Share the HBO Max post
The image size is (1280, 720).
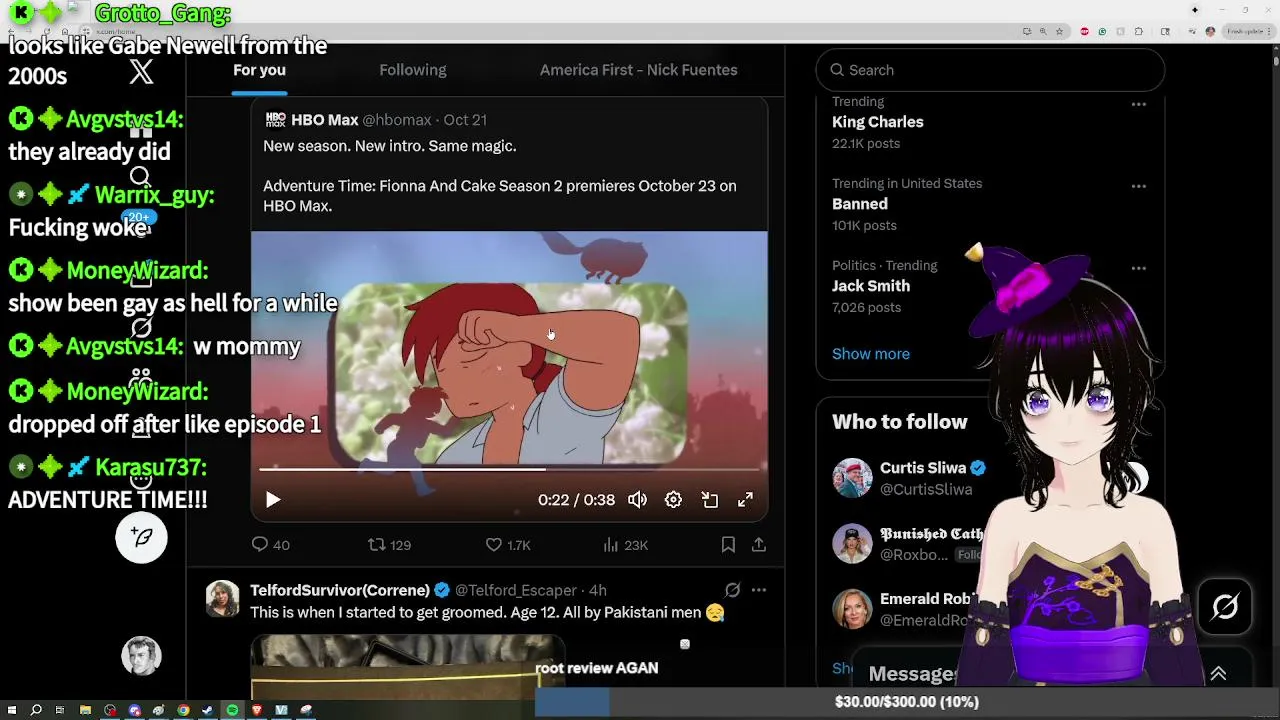coord(759,544)
